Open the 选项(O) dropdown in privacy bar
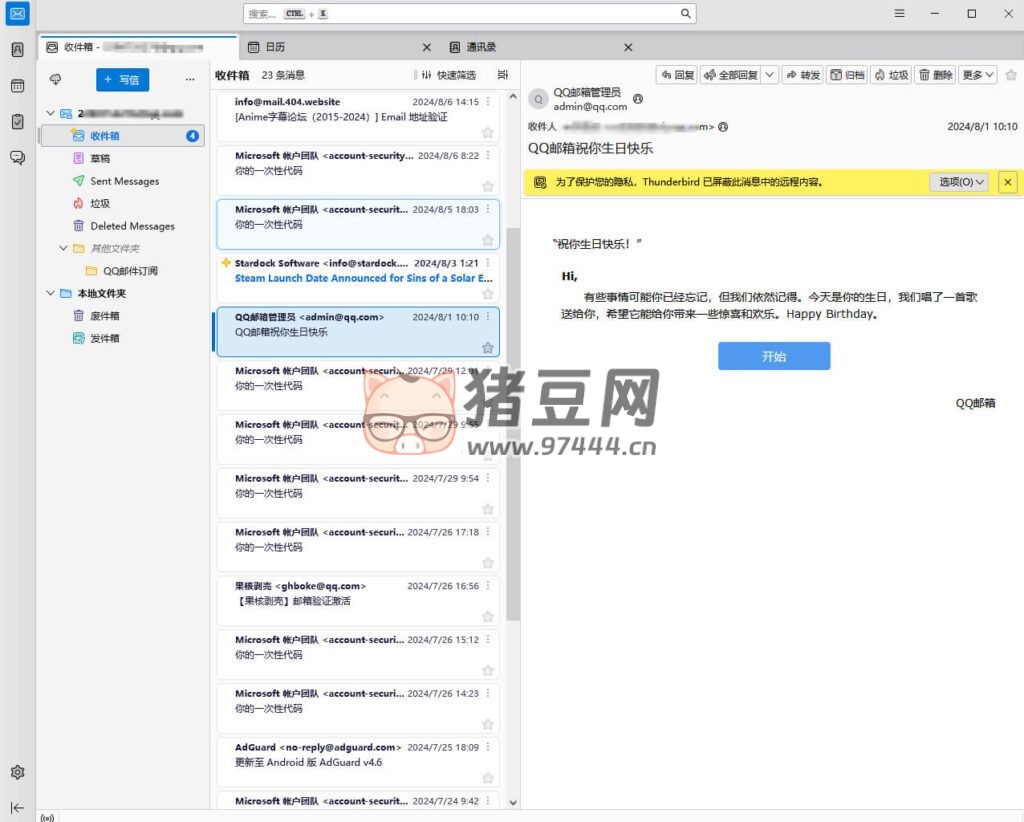 (961, 182)
